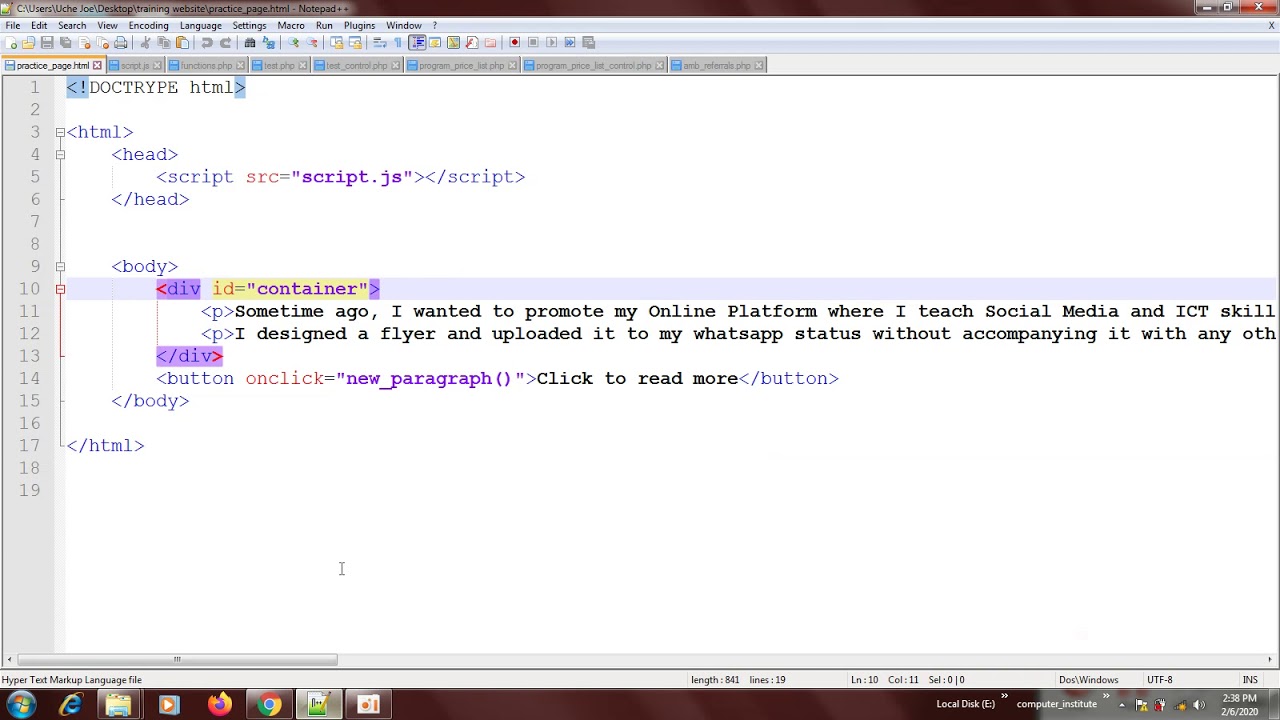Save the recorded macro icon
The width and height of the screenshot is (1280, 720).
588,42
